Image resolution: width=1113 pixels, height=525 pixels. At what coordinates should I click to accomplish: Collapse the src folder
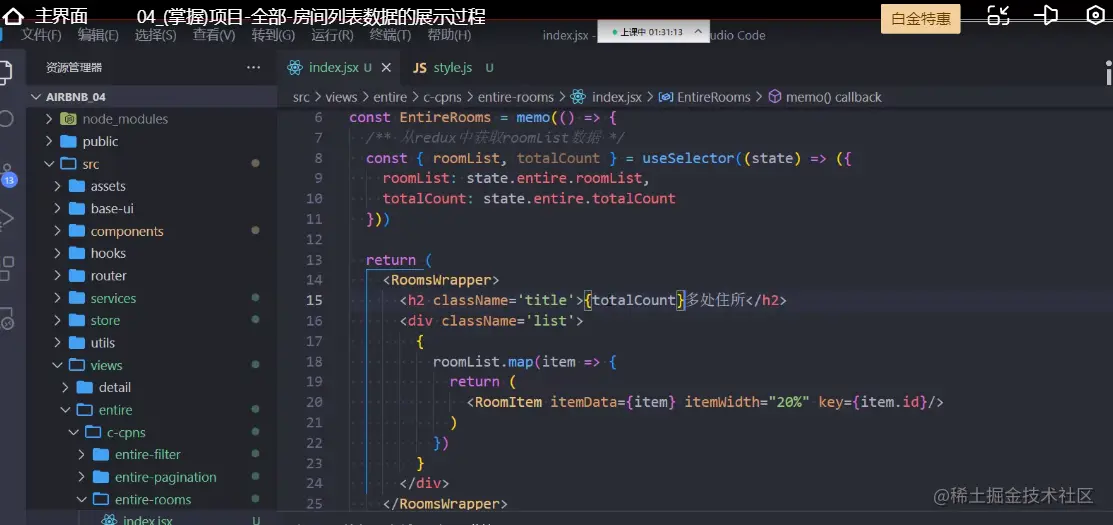coord(49,164)
